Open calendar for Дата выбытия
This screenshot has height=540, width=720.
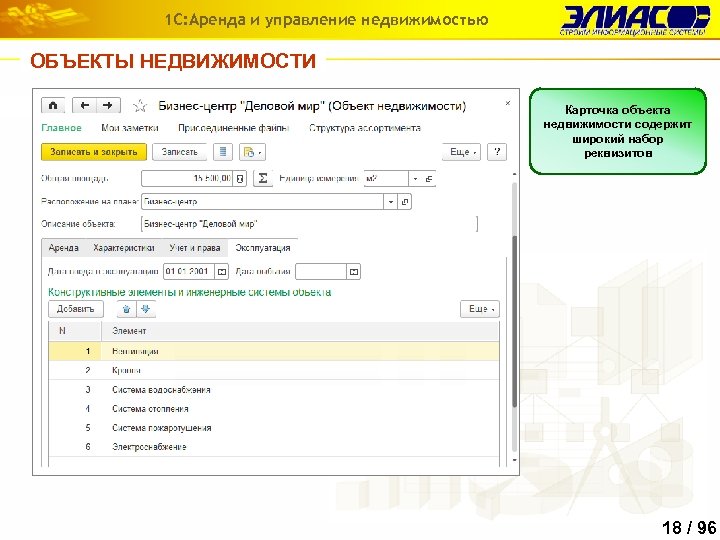pos(354,272)
